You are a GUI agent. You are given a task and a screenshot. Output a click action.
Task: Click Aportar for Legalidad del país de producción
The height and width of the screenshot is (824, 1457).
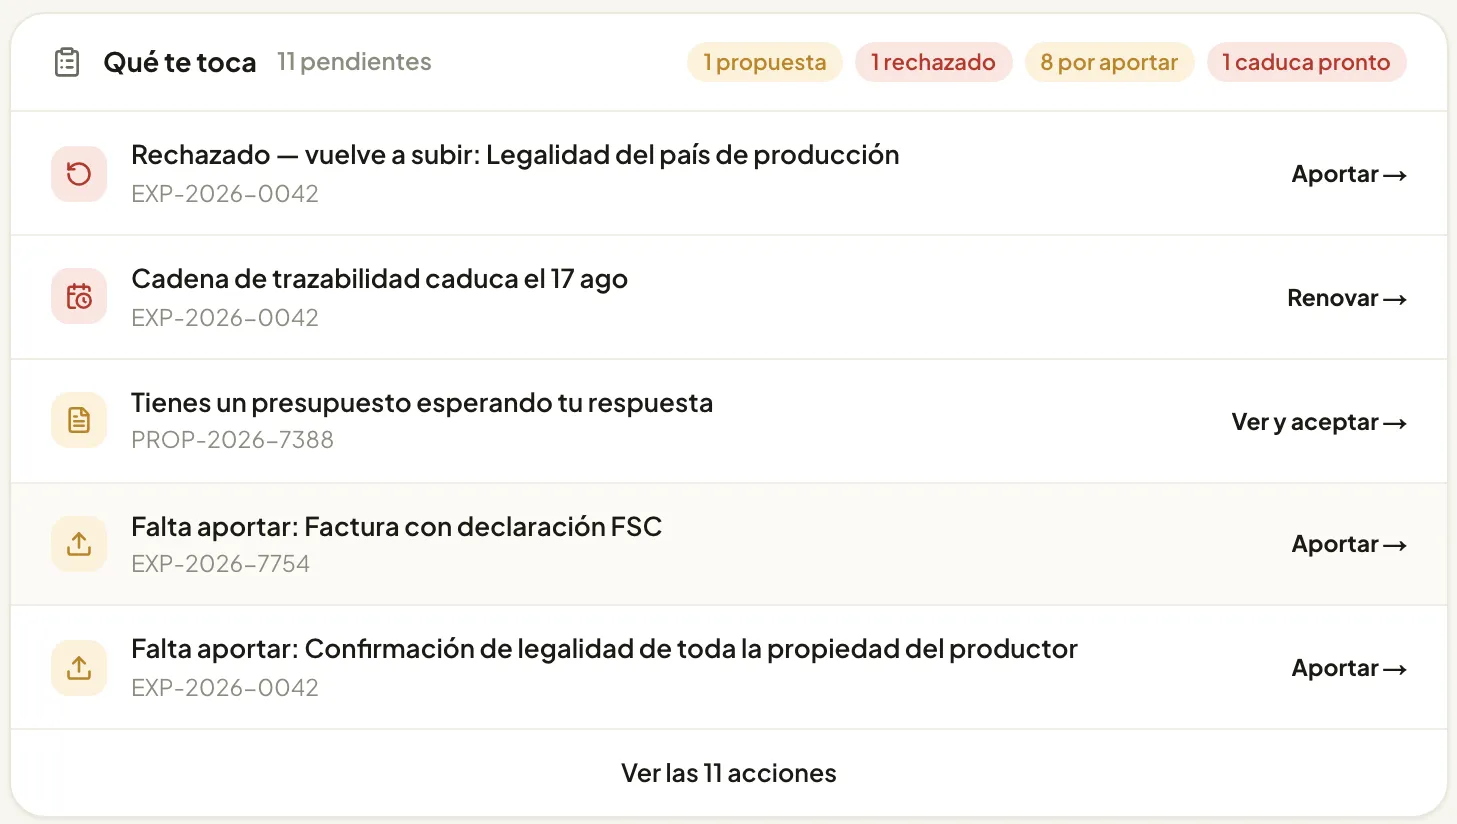click(x=1349, y=174)
